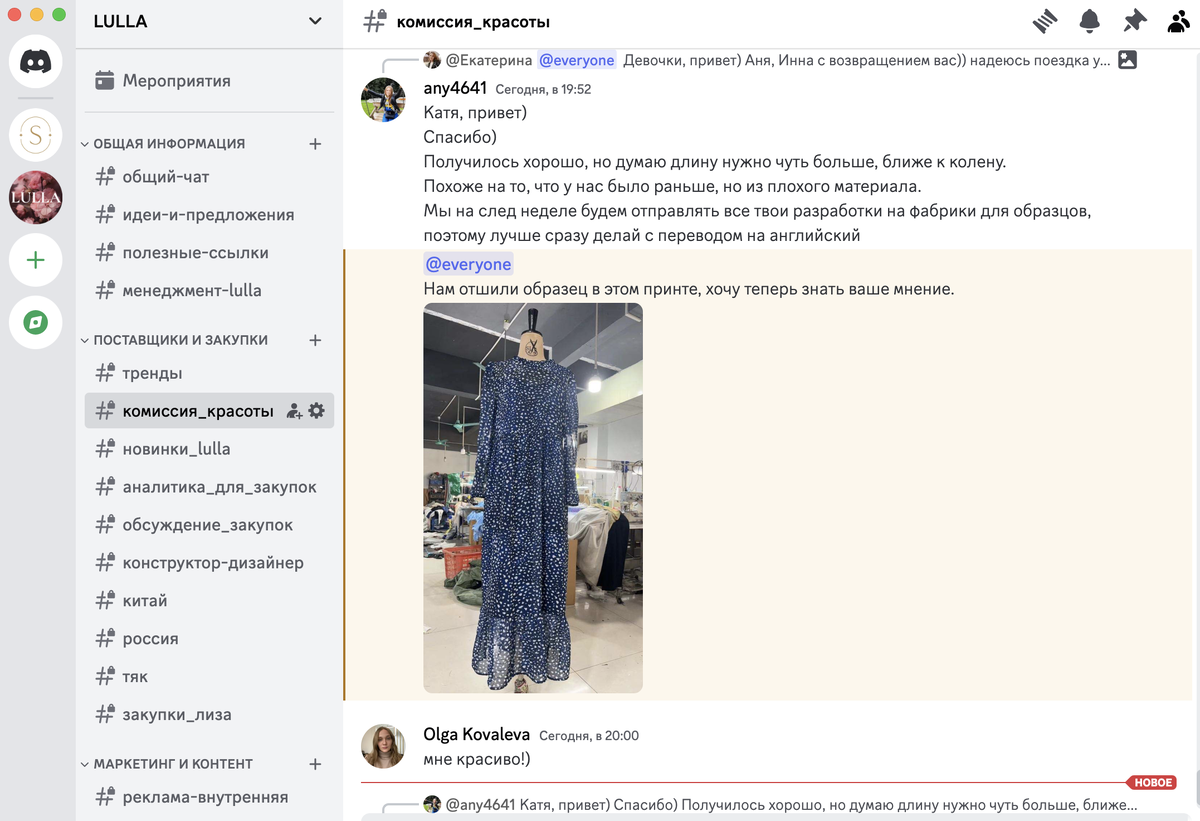Viewport: 1200px width, 821px height.
Task: Open the аналитика_для_закупок channel
Action: (209, 487)
